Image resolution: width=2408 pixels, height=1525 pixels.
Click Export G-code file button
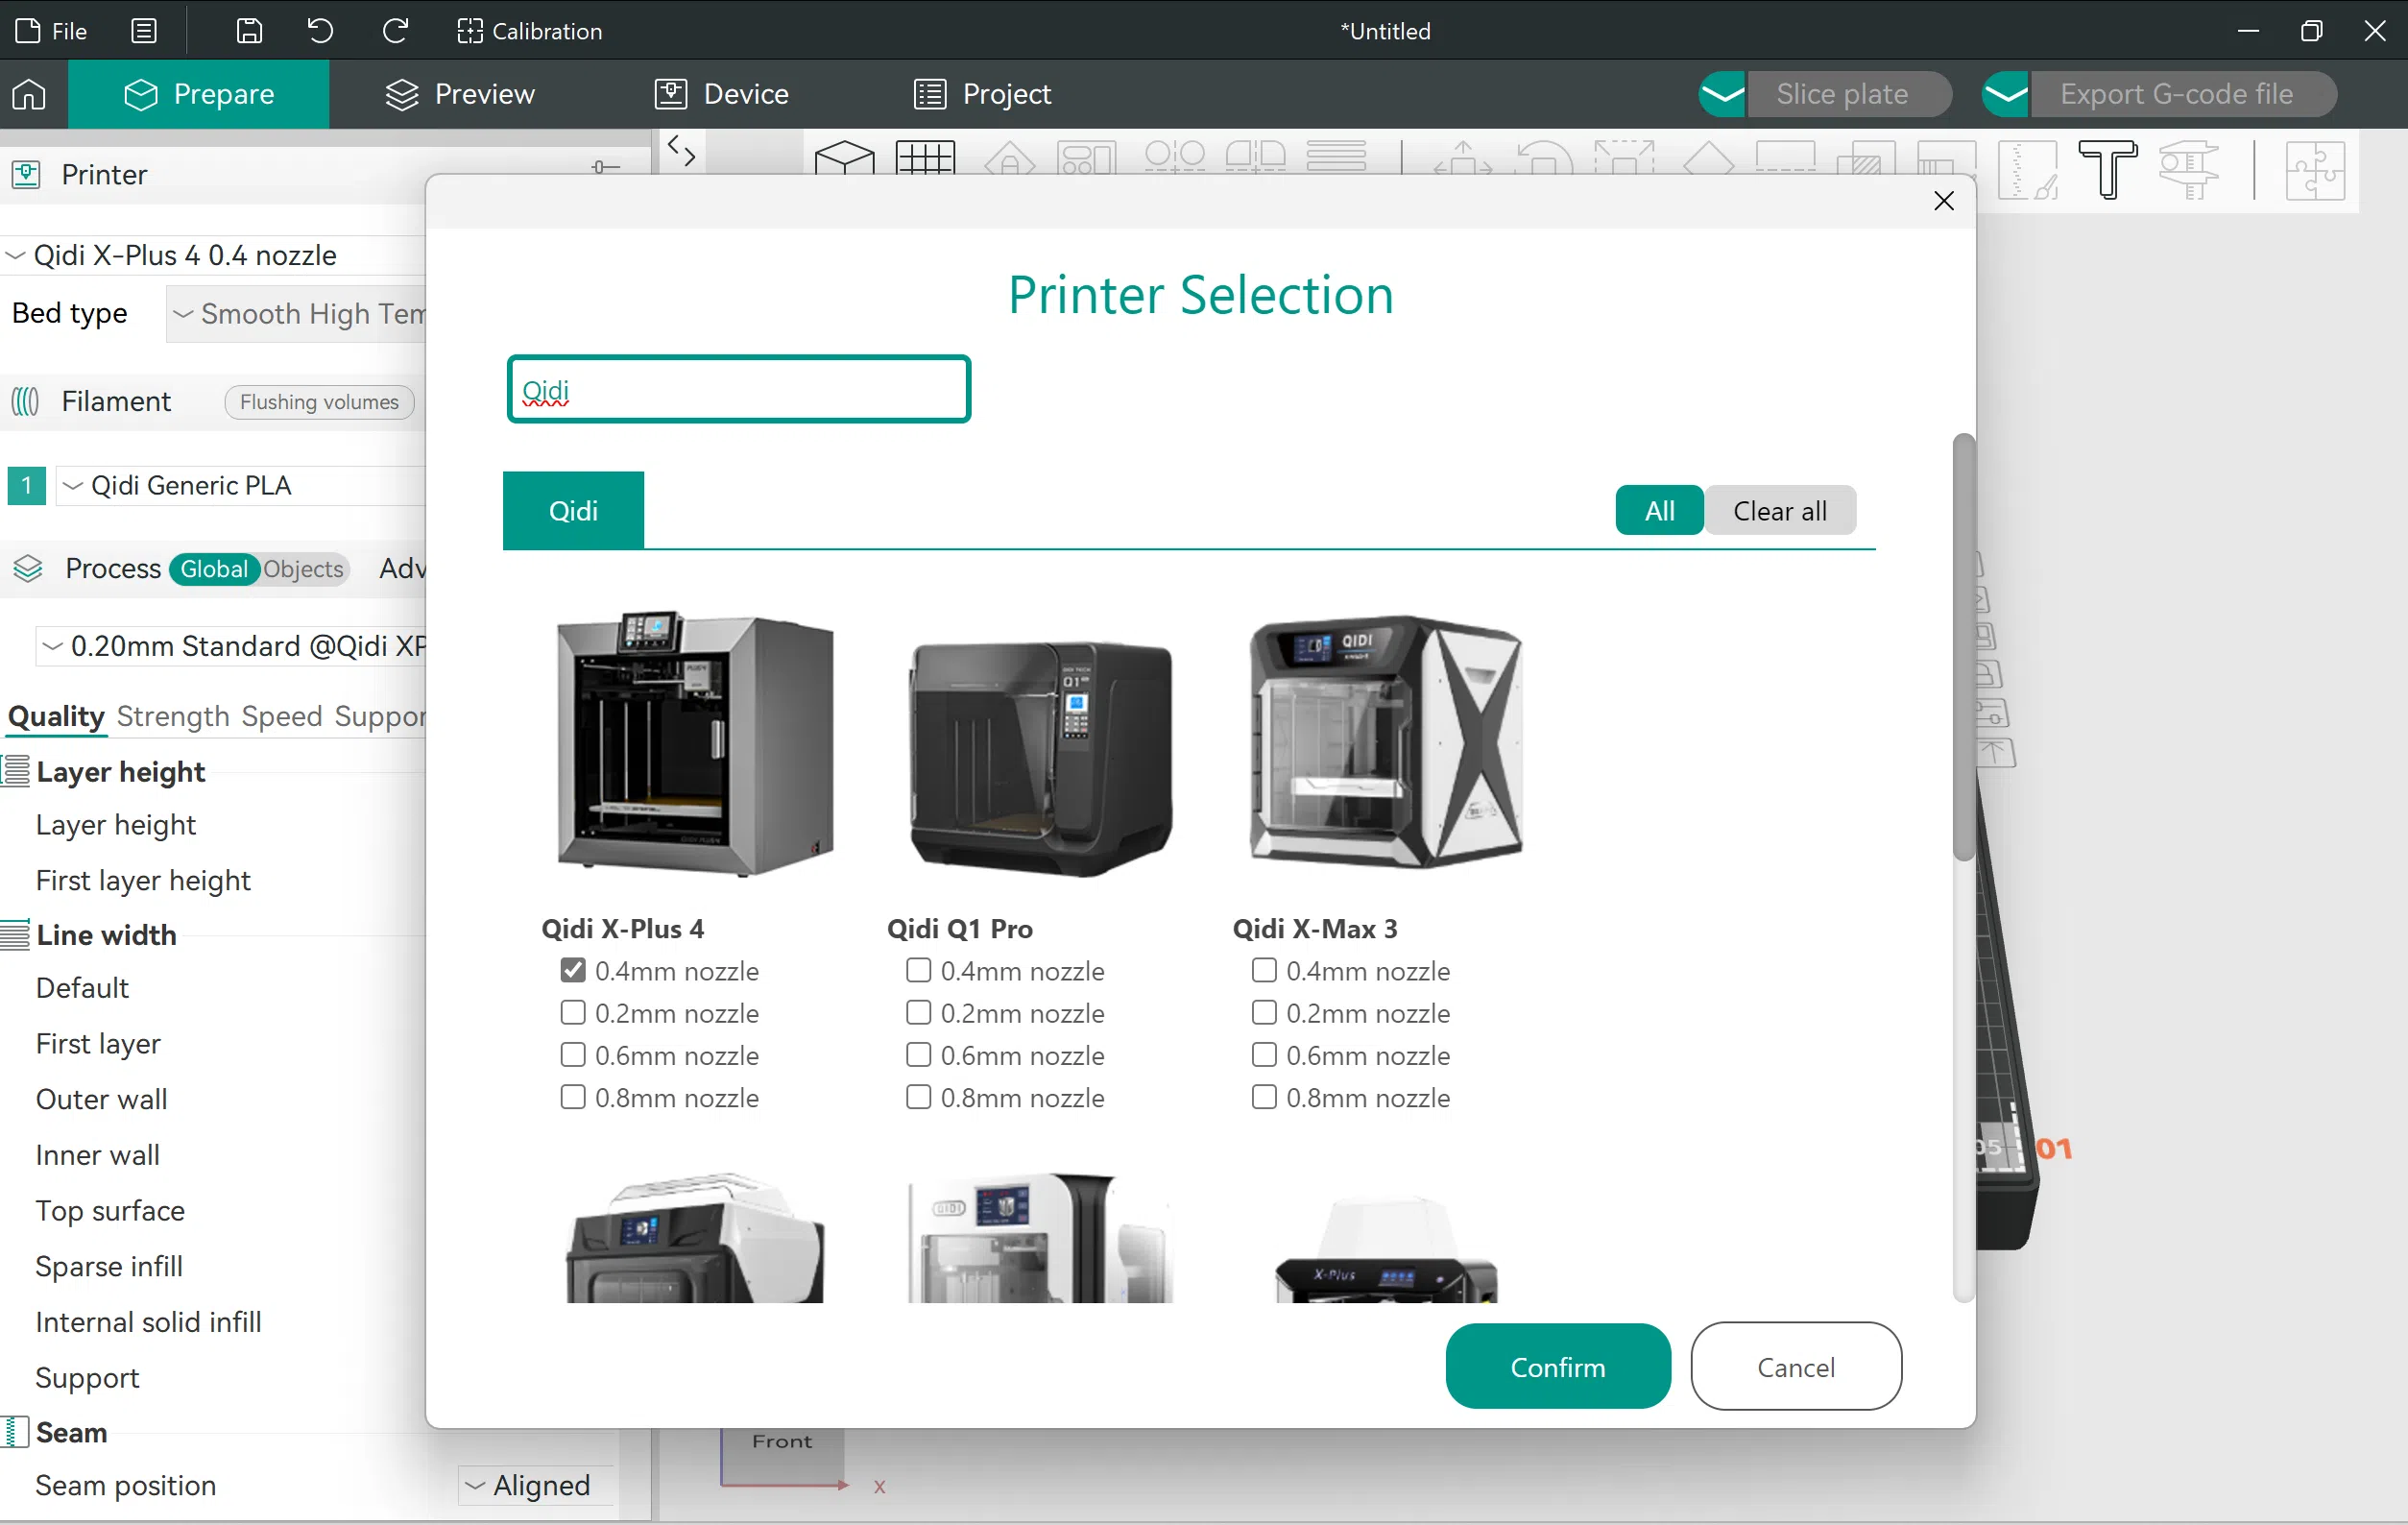2182,94
